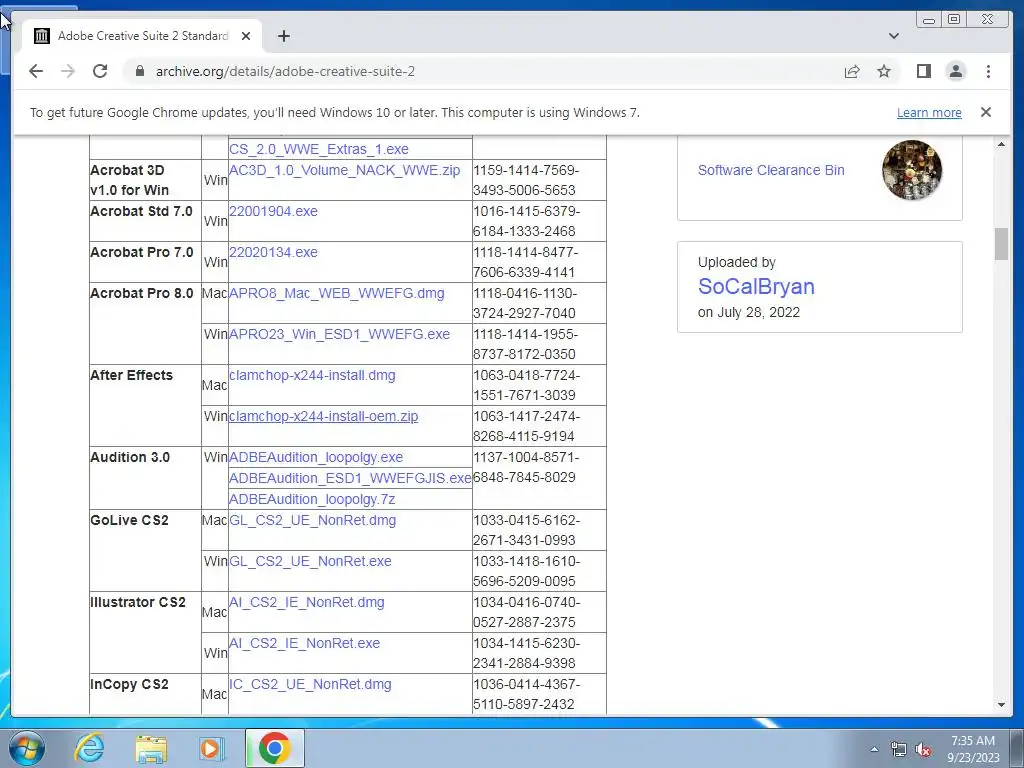This screenshot has width=1024, height=768.
Task: Click serial 1137-1004-8571-6848-7845-8029
Action: point(526,467)
